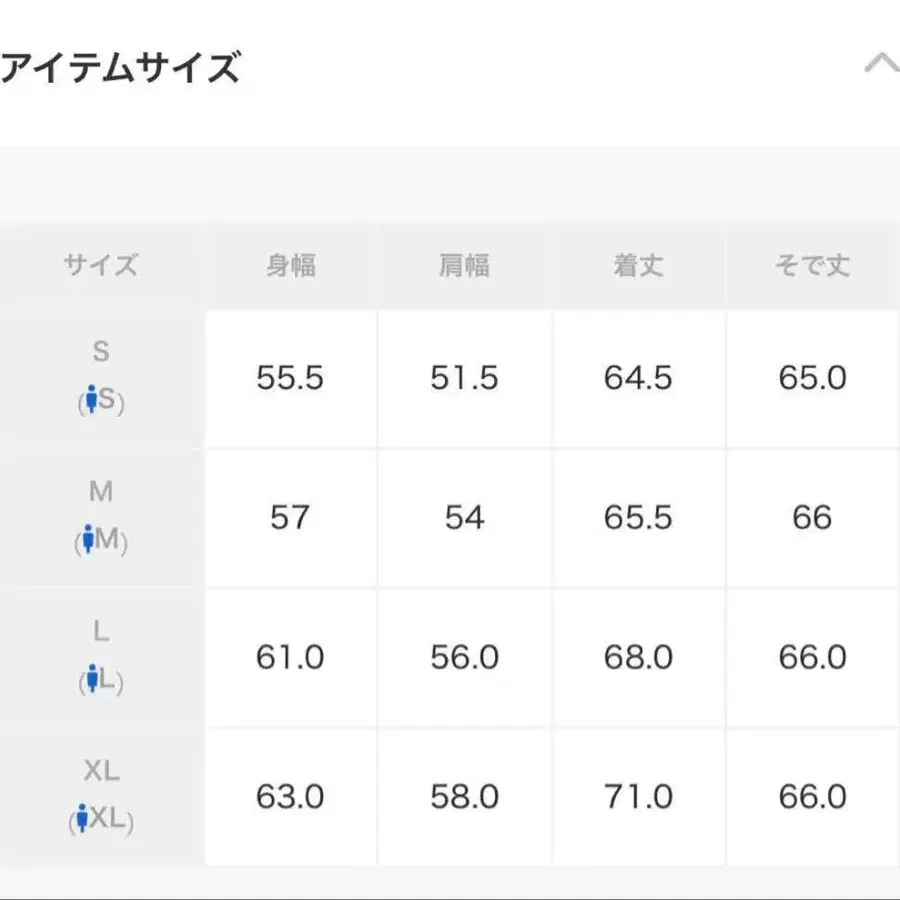
Task: Click the そで丈 column header
Action: [813, 265]
